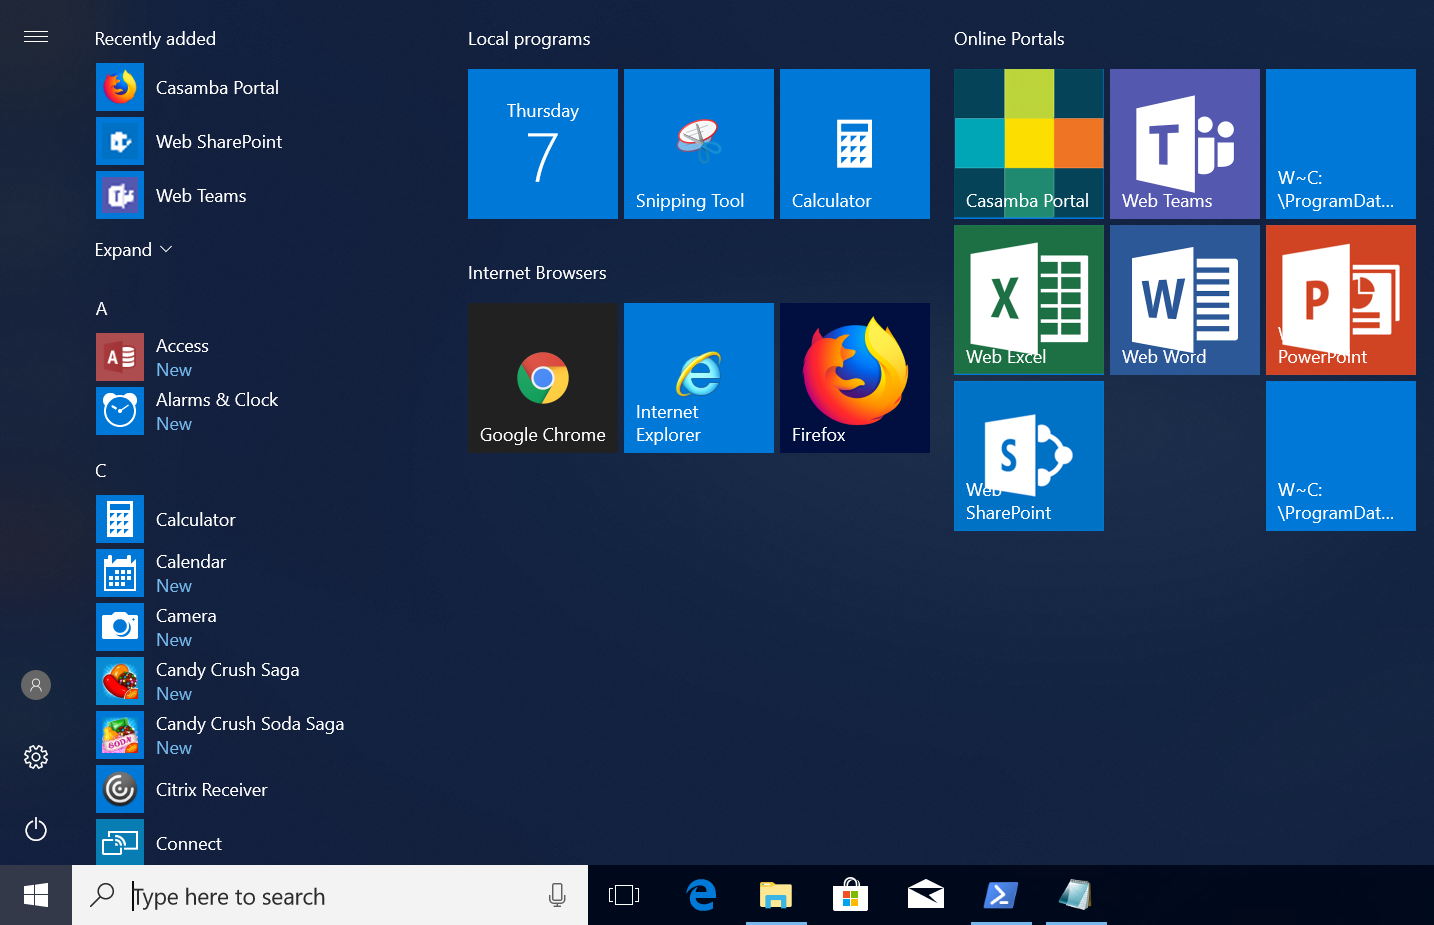This screenshot has width=1434, height=925.
Task: Select Citrix Receiver in the app list
Action: (211, 789)
